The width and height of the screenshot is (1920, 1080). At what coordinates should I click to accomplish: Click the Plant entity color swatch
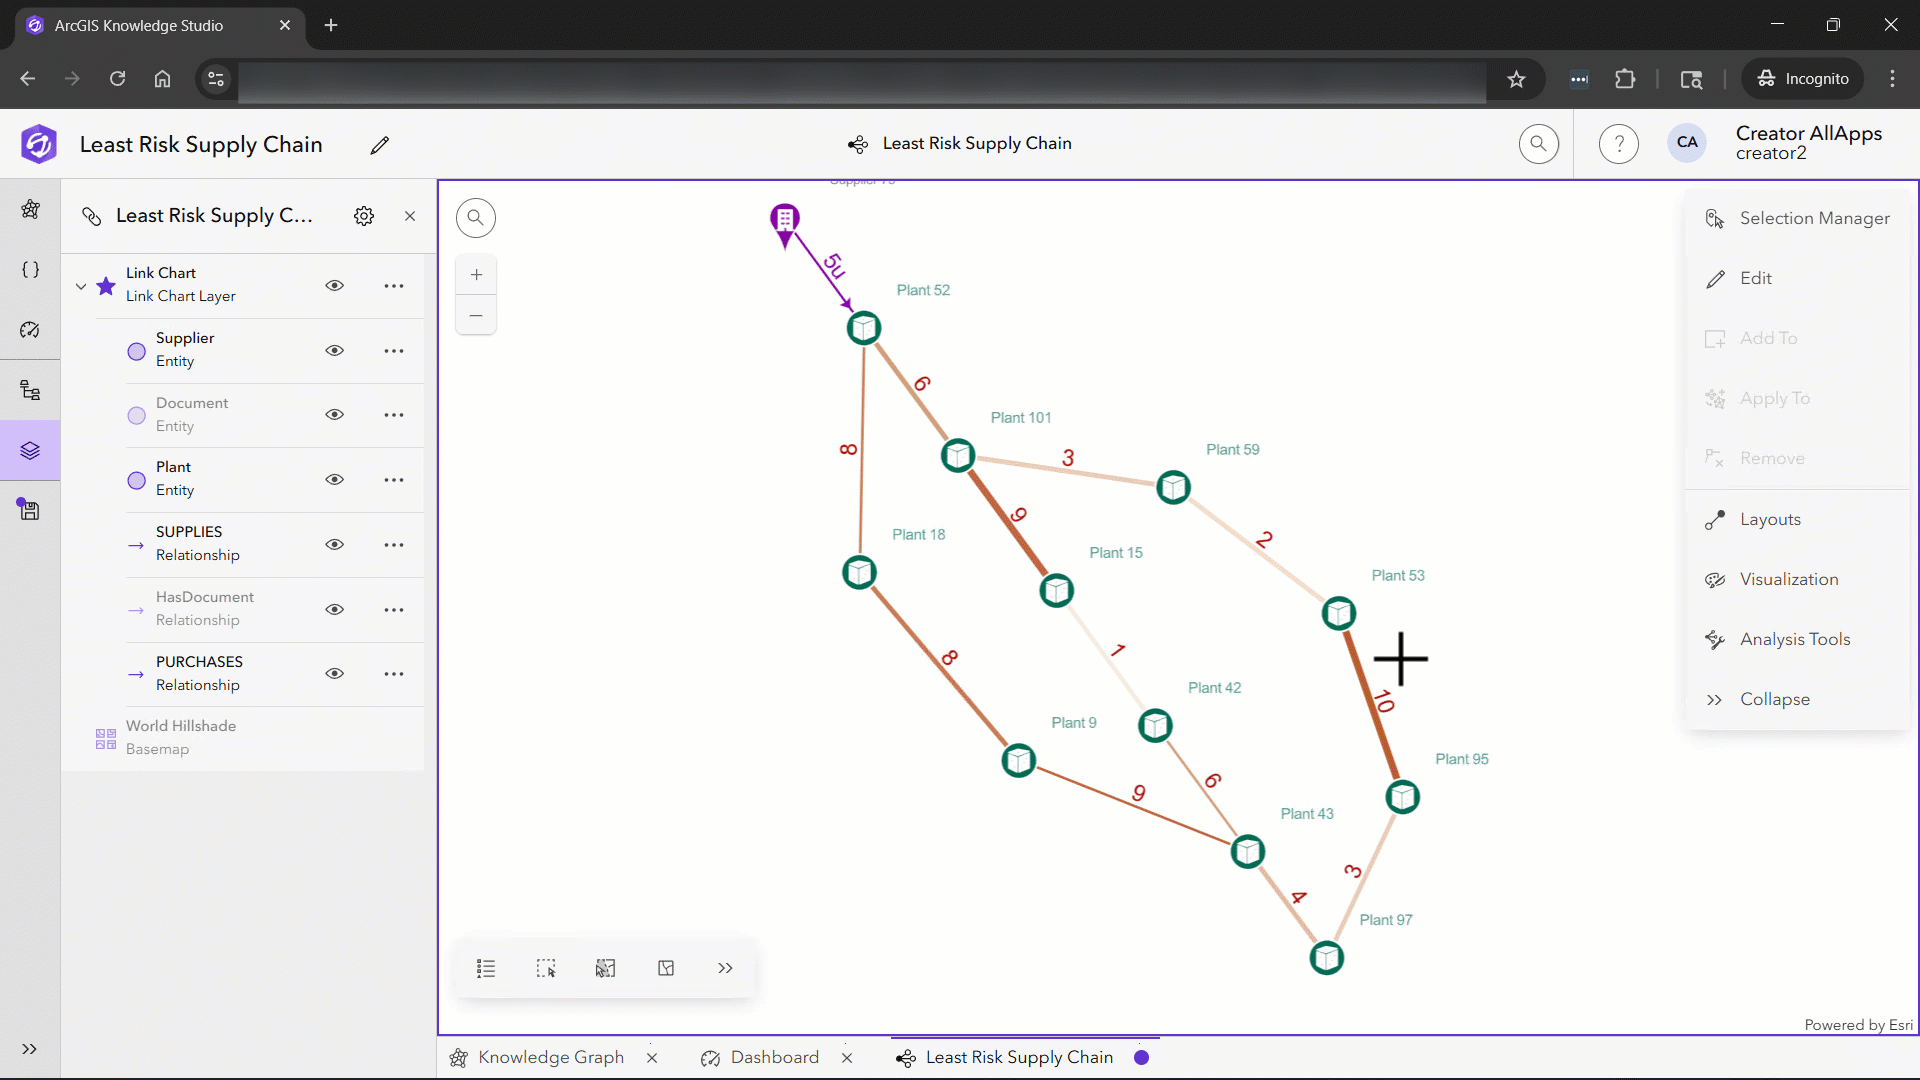pyautogui.click(x=135, y=480)
